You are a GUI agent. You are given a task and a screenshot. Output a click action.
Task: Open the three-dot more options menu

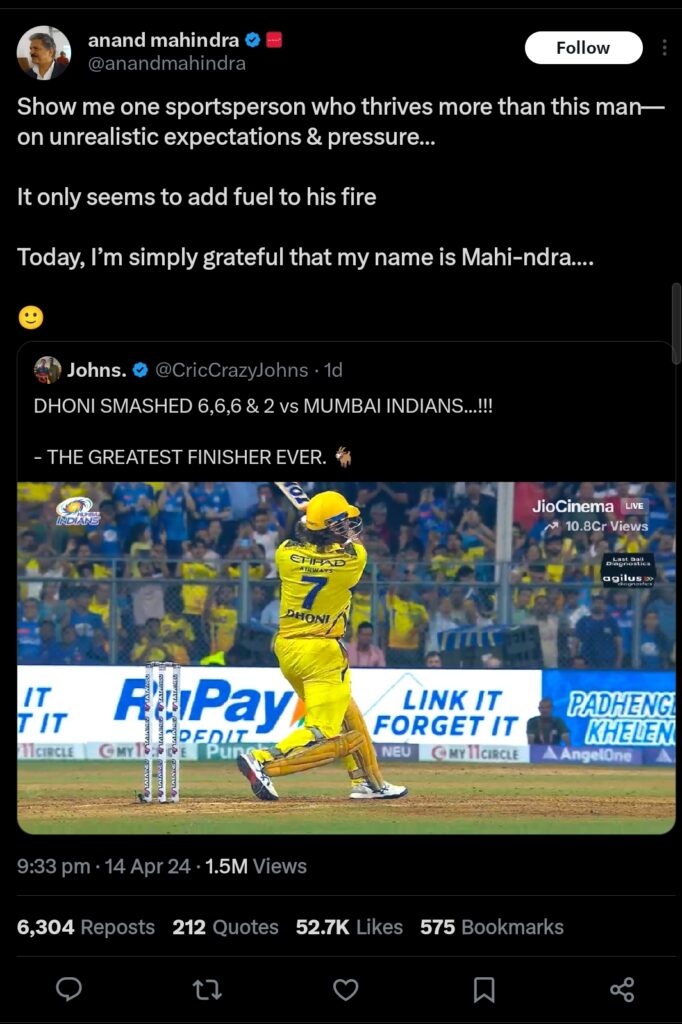coord(664,48)
